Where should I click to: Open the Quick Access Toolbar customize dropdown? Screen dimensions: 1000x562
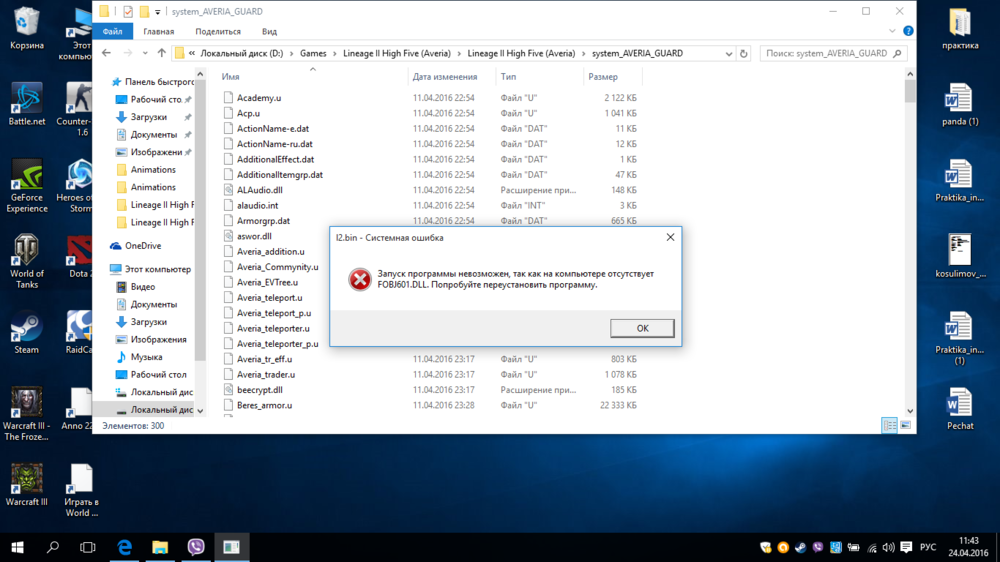158,12
